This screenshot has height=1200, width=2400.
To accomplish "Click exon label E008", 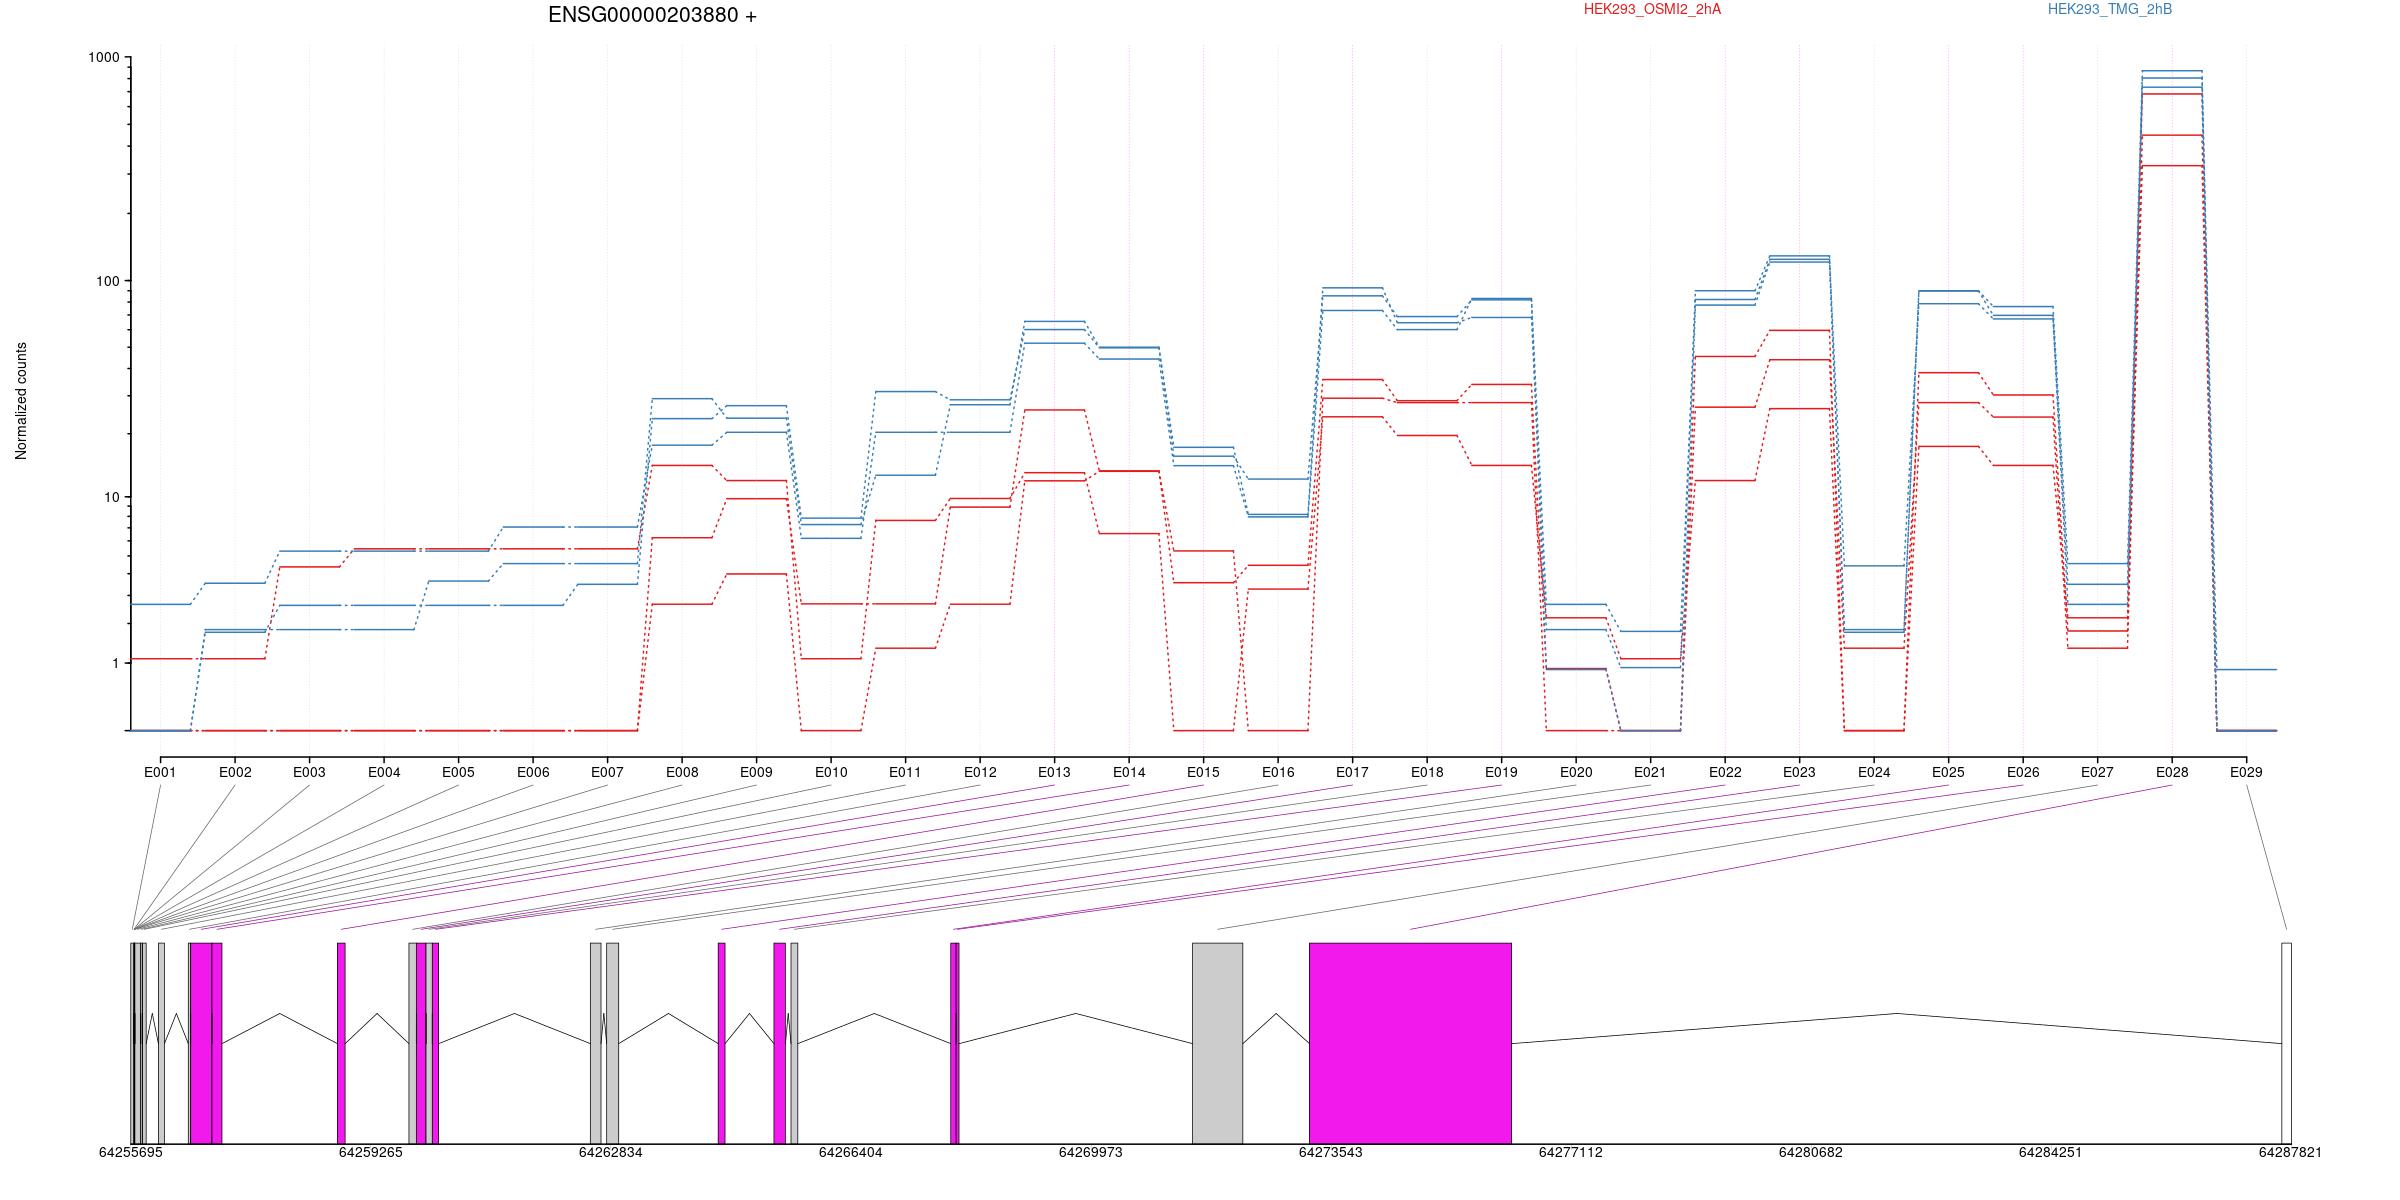I will click(x=682, y=772).
